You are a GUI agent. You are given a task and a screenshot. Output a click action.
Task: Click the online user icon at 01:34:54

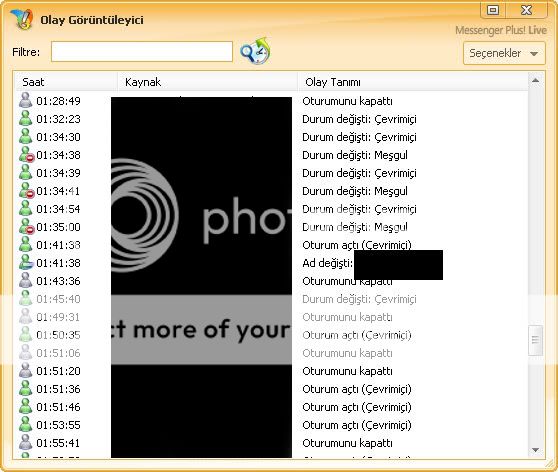tap(25, 209)
